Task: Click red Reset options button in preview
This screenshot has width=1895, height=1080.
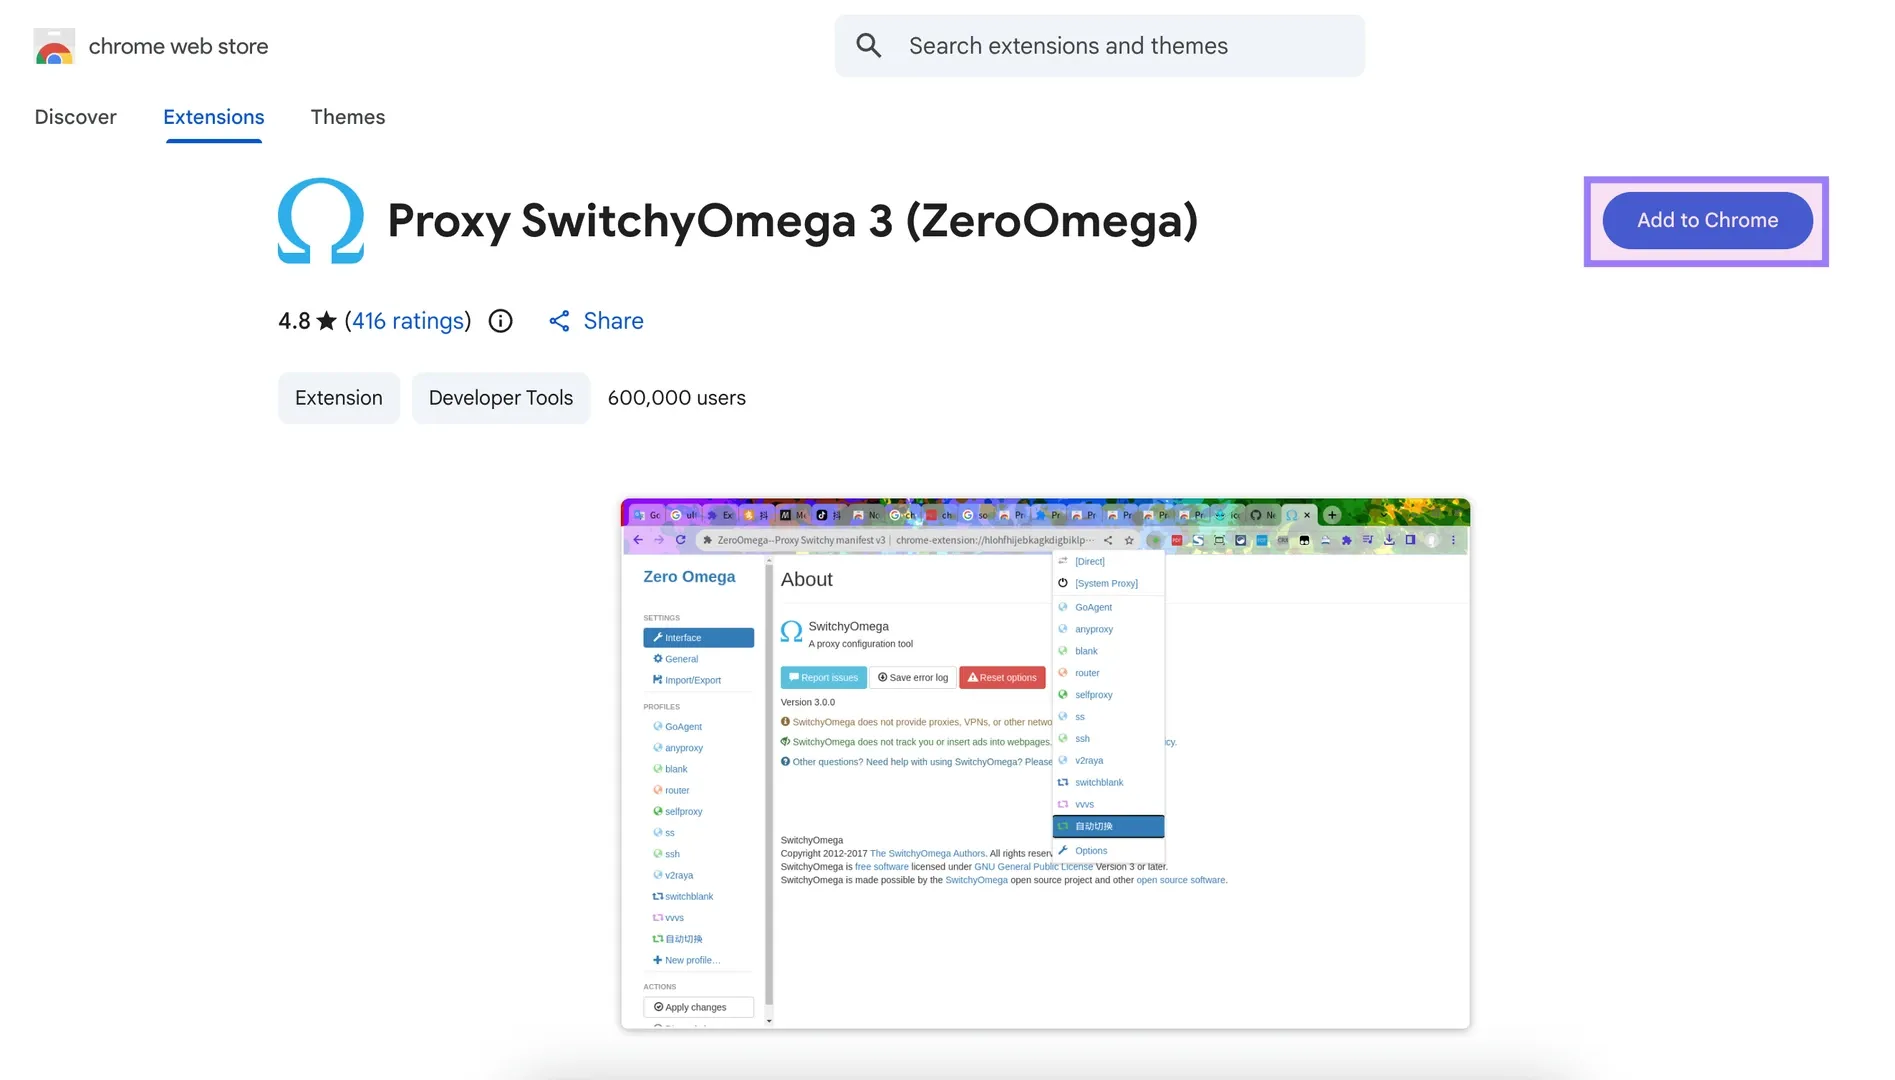Action: 1002,677
